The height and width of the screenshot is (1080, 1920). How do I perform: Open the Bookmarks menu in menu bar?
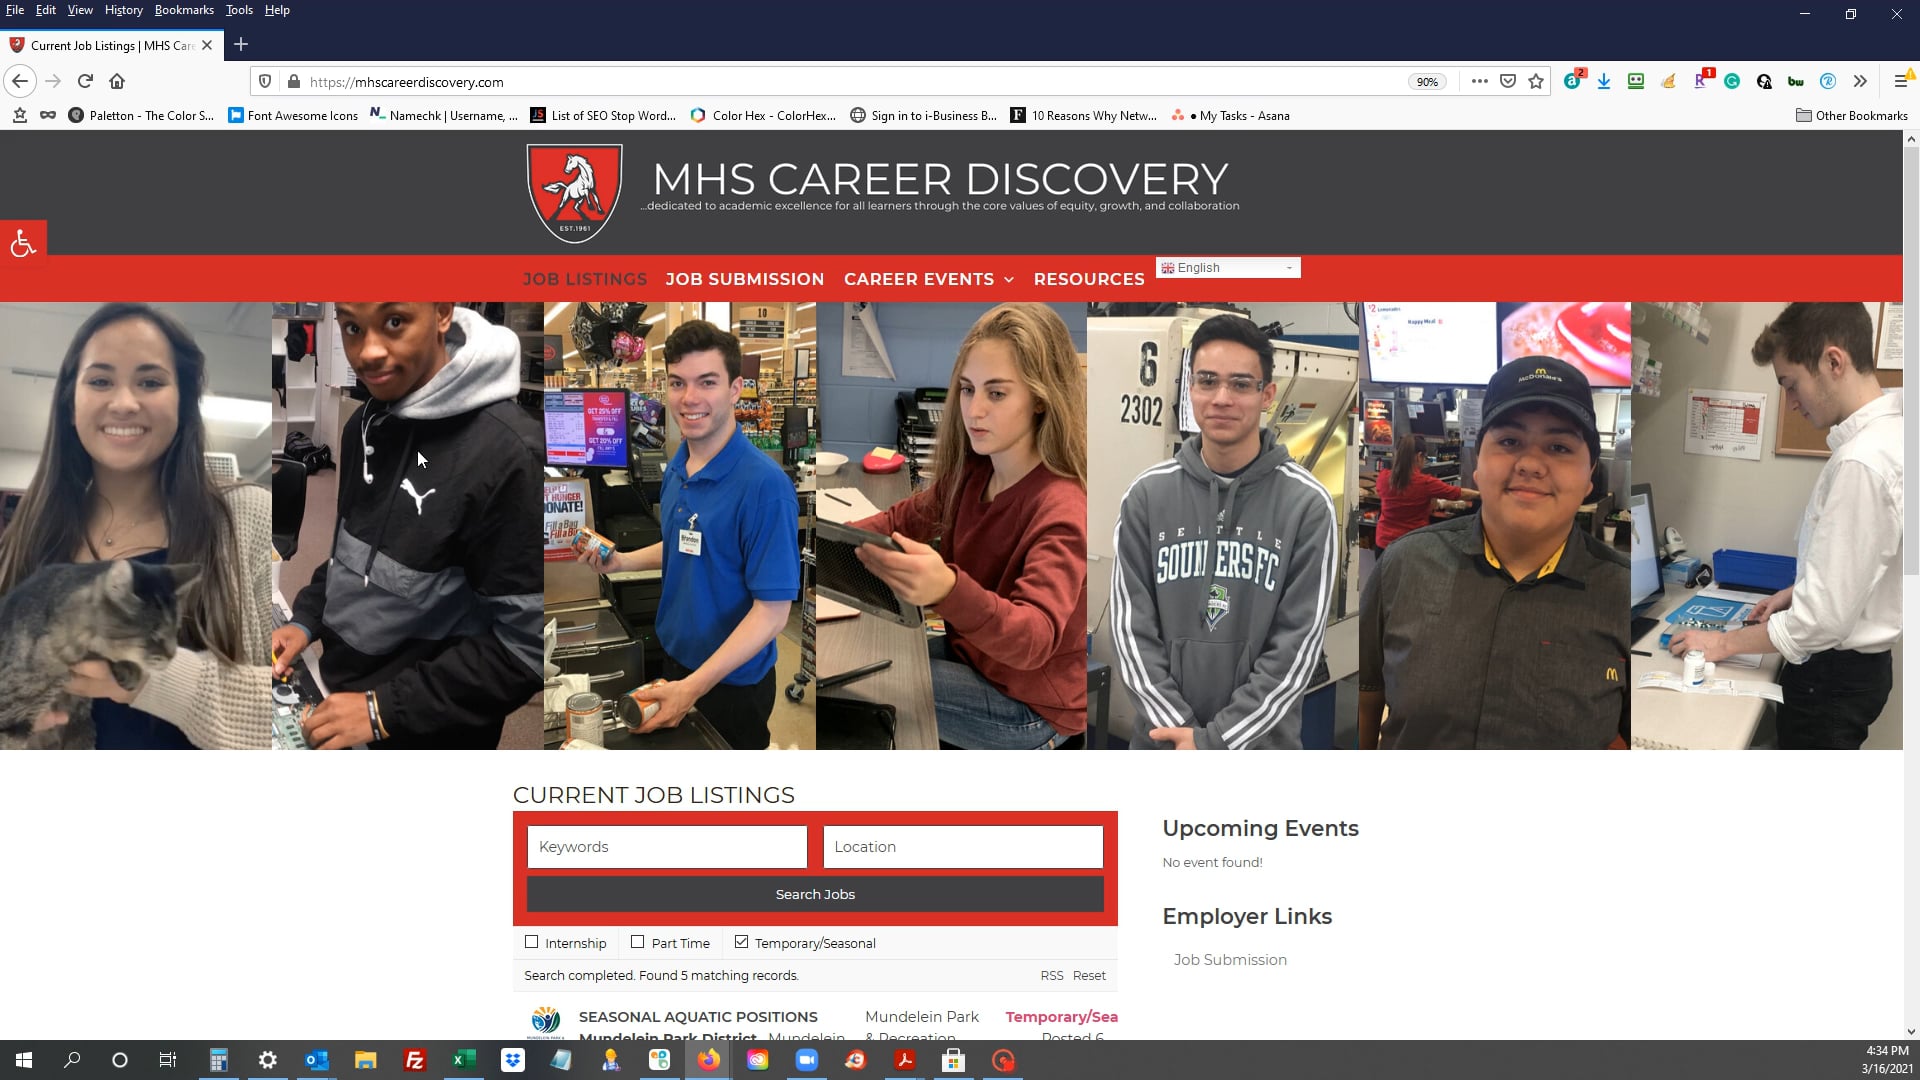pos(184,10)
